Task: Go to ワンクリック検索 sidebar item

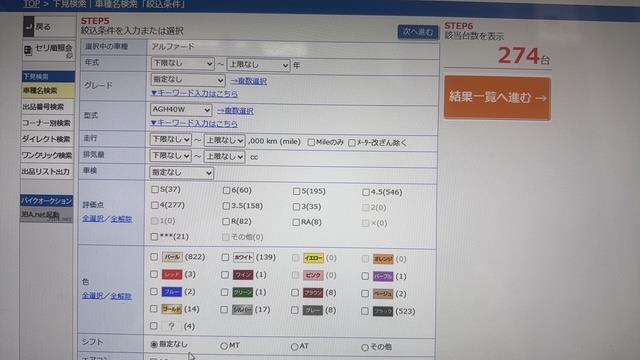Action: [47, 155]
